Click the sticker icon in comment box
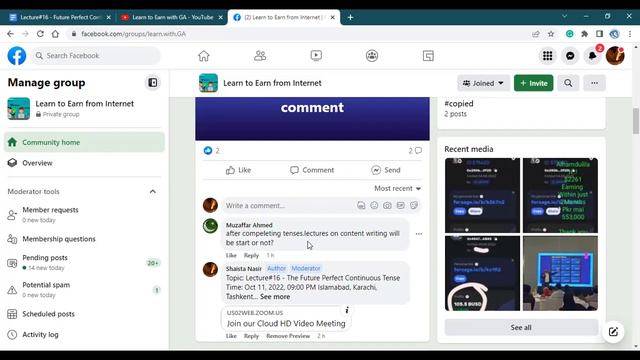 pos(414,205)
